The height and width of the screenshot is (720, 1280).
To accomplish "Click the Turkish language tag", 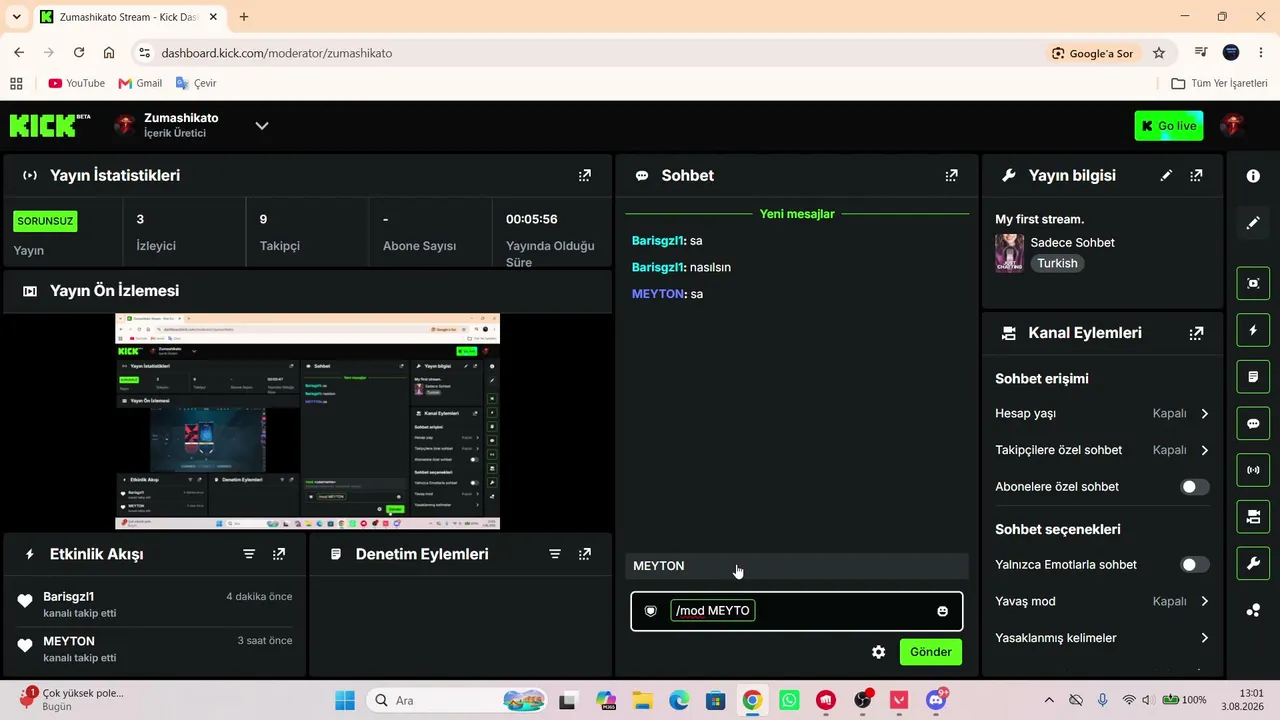I will pyautogui.click(x=1057, y=263).
